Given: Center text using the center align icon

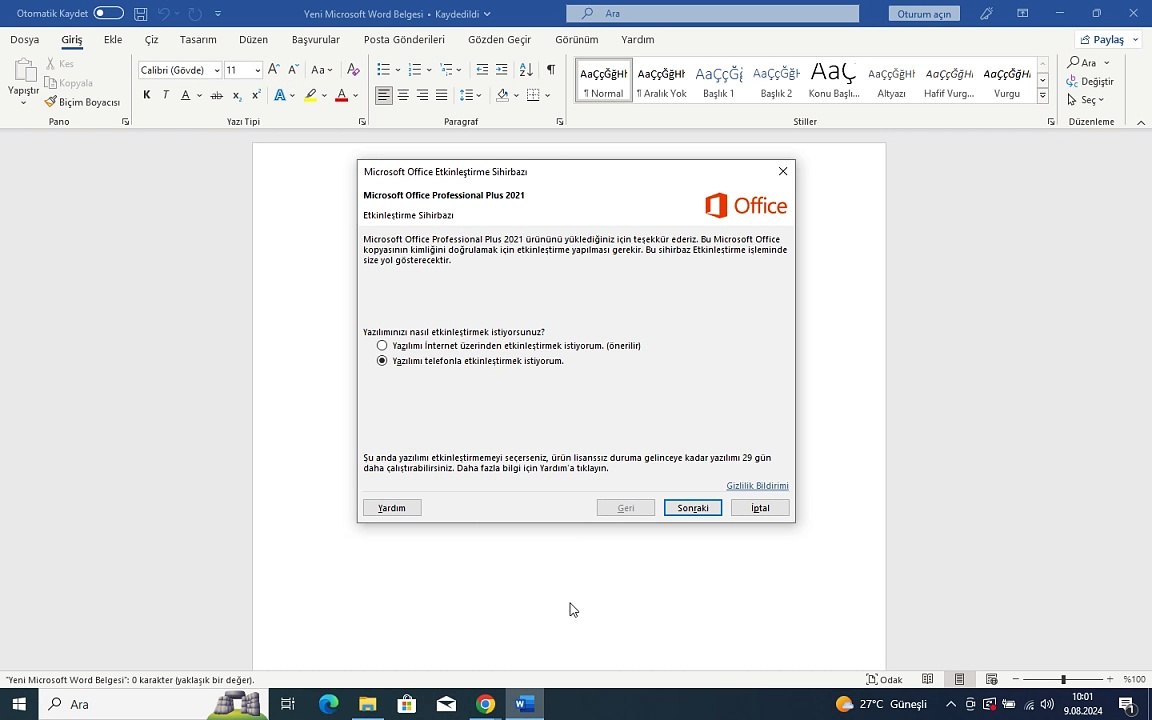Looking at the screenshot, I should point(403,95).
